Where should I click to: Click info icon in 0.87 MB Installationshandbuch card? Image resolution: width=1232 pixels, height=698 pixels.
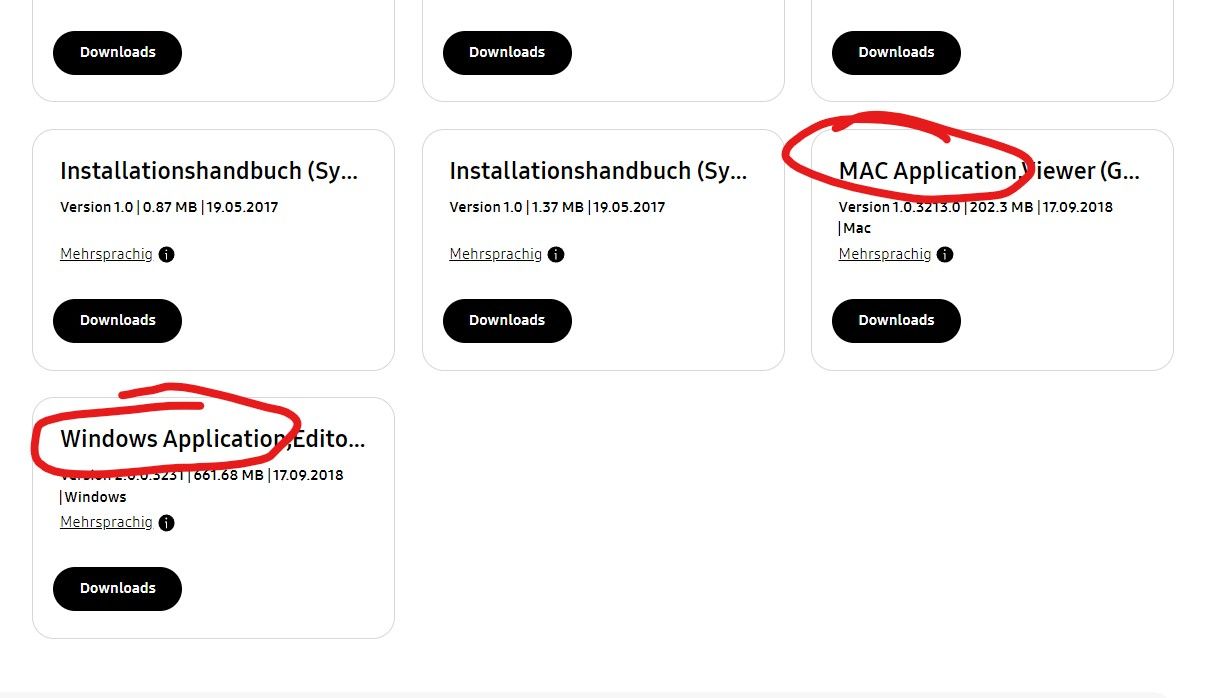167,254
